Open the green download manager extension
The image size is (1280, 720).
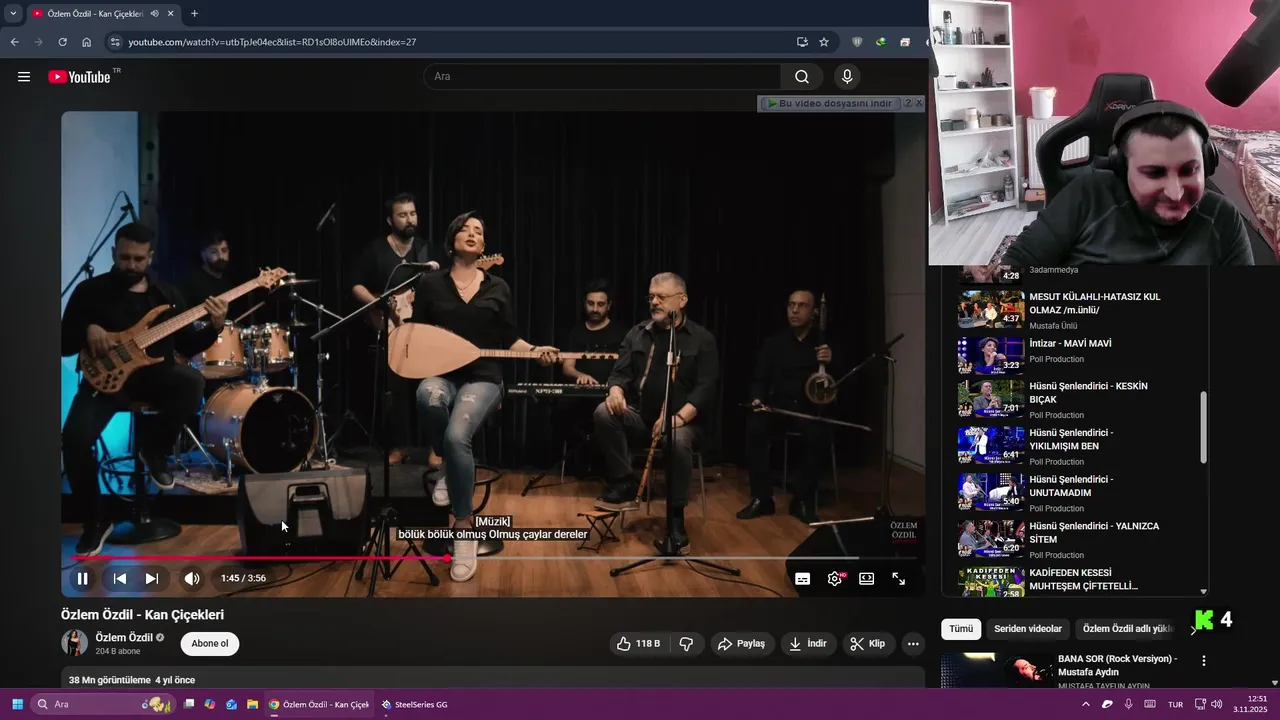point(880,42)
